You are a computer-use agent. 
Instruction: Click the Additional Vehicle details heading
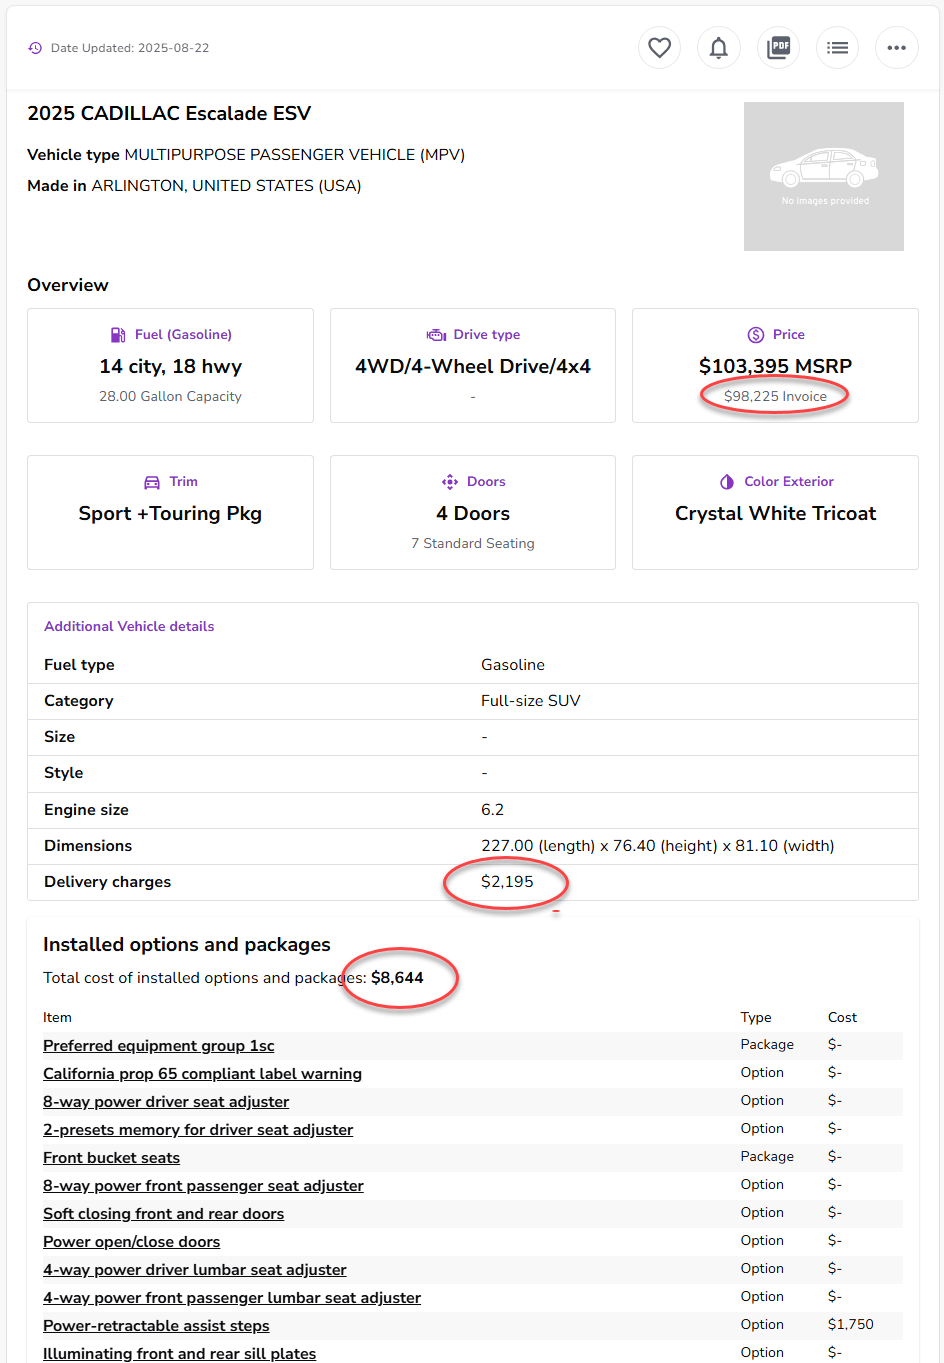[x=129, y=626]
